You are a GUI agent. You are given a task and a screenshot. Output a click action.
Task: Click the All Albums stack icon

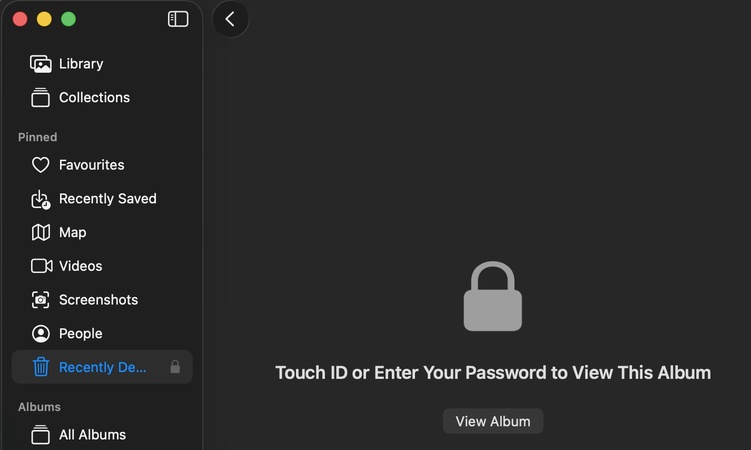(41, 435)
